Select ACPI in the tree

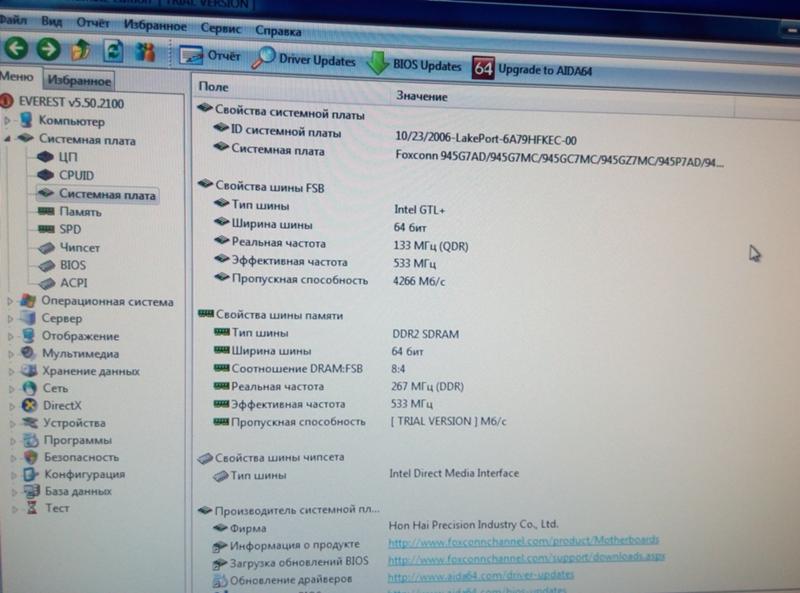(x=73, y=283)
